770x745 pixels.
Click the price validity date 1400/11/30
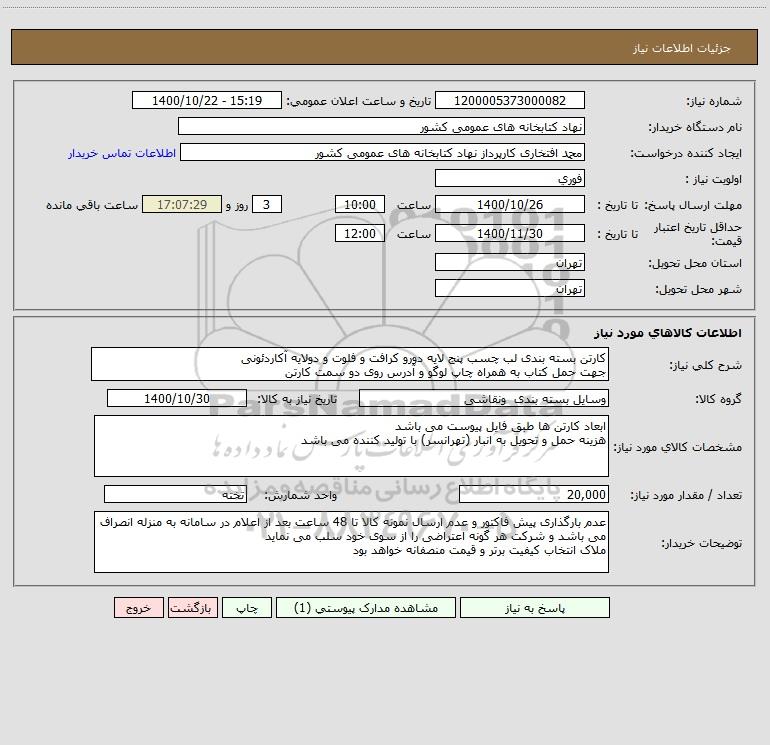click(x=510, y=233)
